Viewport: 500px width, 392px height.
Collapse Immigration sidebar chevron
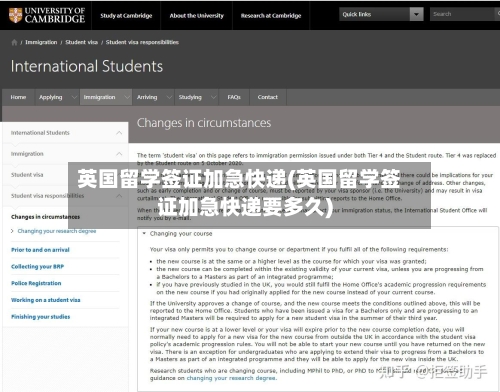119,154
